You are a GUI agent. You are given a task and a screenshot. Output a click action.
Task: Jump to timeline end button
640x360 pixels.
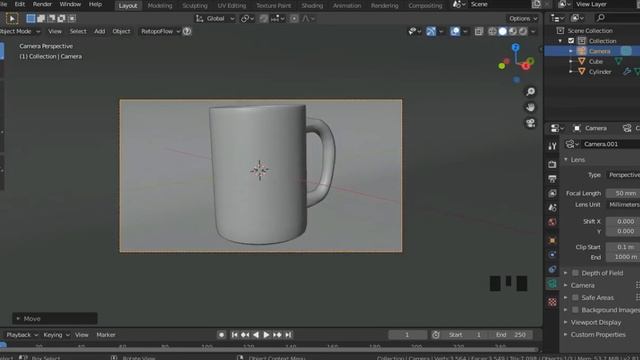point(288,335)
